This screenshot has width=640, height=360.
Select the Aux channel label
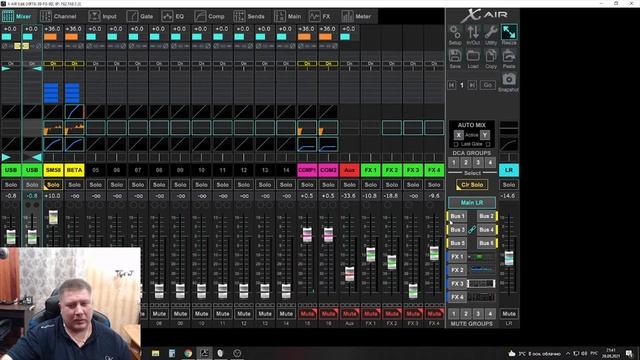pos(349,170)
